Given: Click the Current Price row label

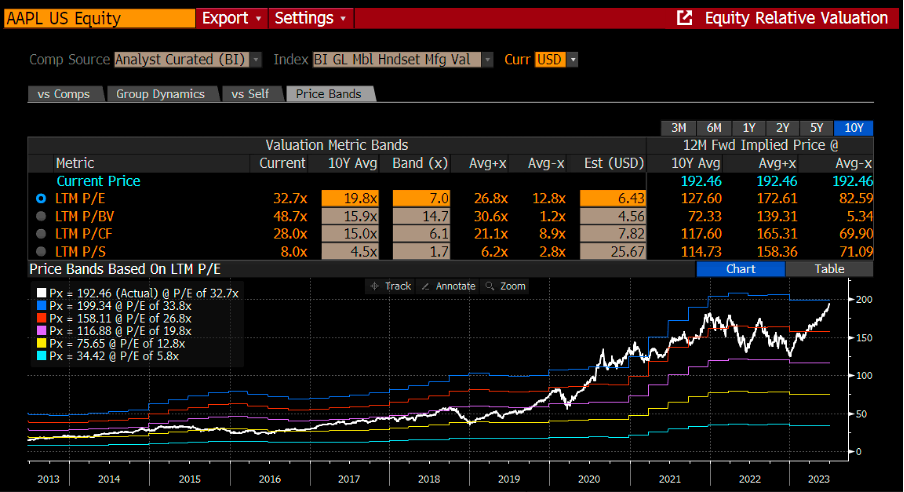Looking at the screenshot, I should [x=99, y=181].
